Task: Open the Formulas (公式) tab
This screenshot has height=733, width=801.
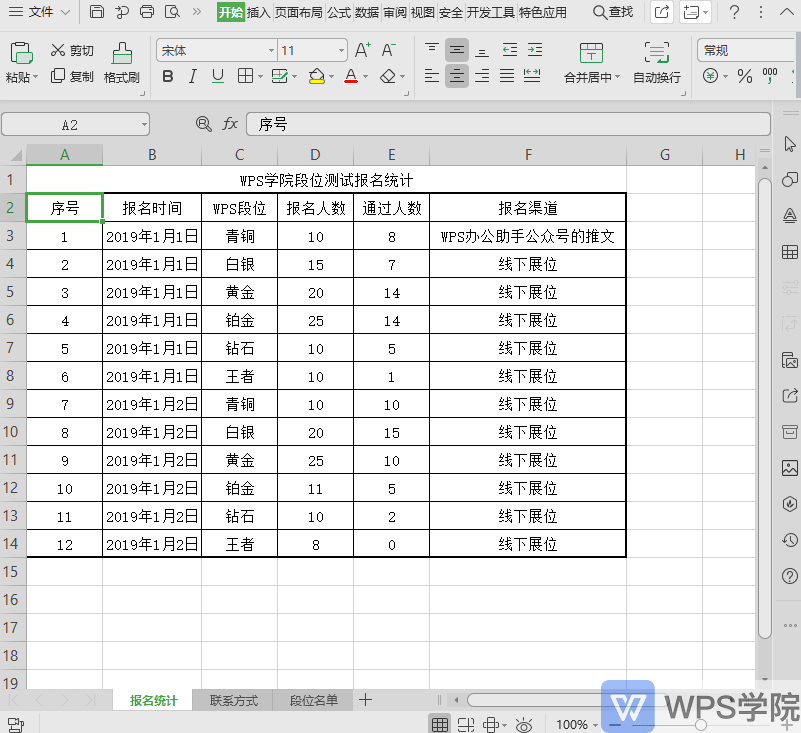Action: click(339, 12)
